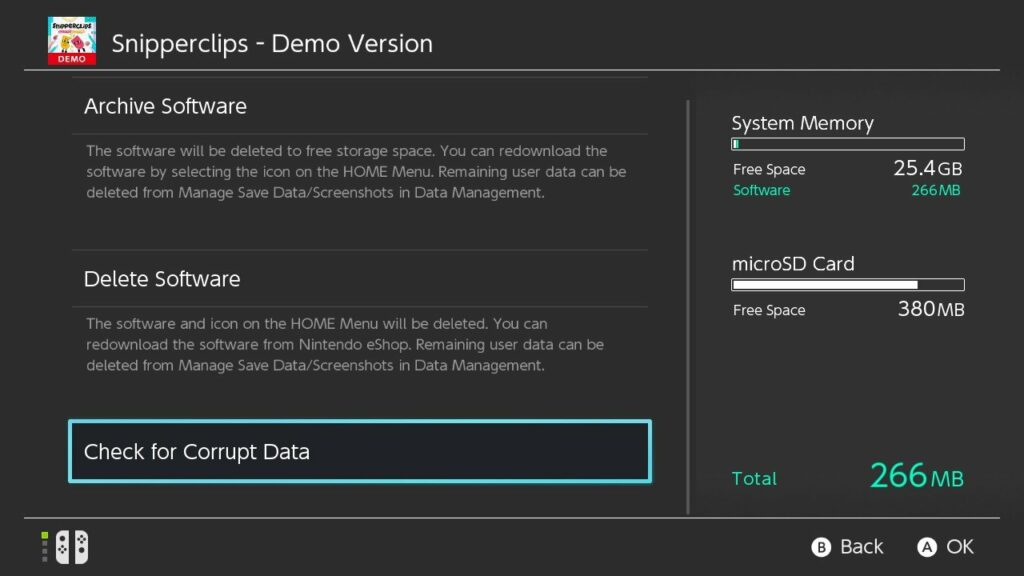Image resolution: width=1024 pixels, height=576 pixels.
Task: Click the large 266 MB total value
Action: tap(916, 475)
